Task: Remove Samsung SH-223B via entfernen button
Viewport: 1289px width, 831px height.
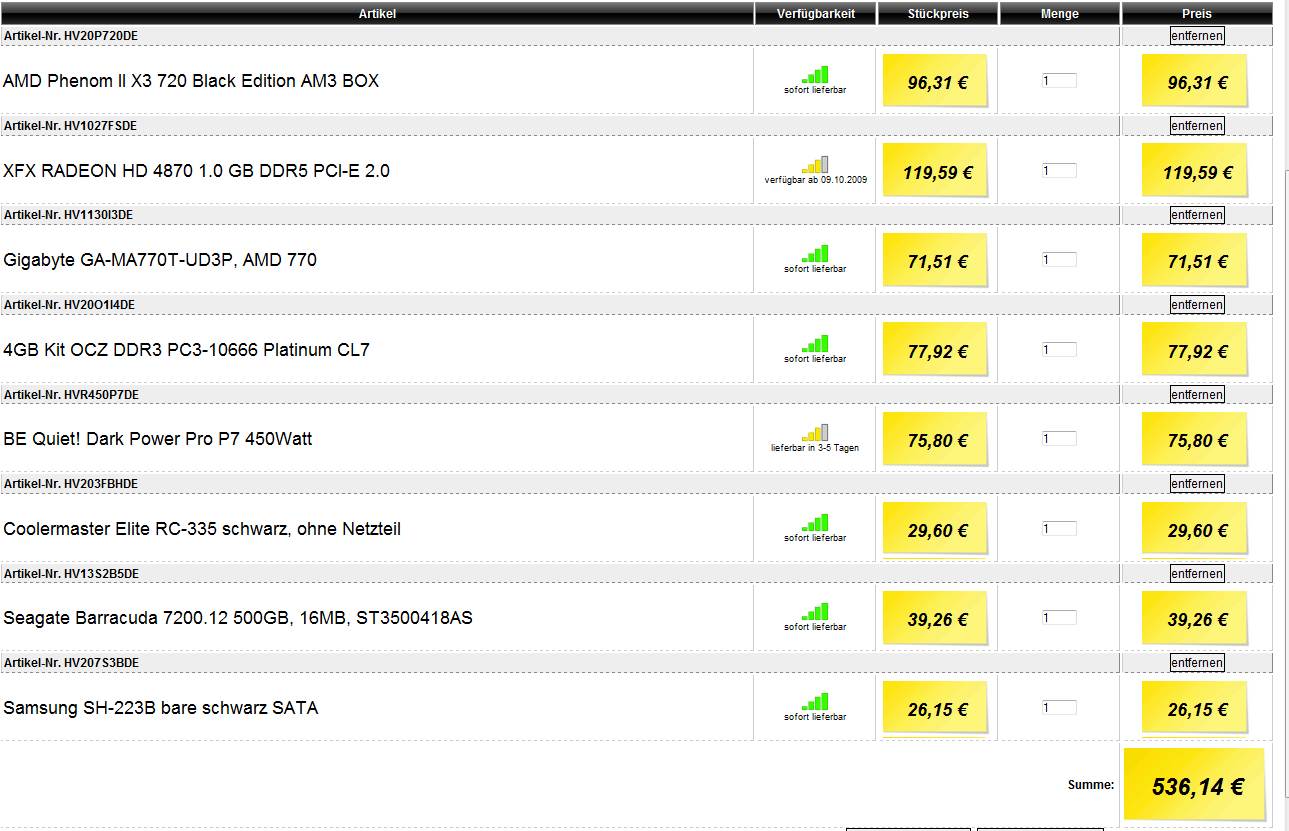Action: [x=1197, y=663]
